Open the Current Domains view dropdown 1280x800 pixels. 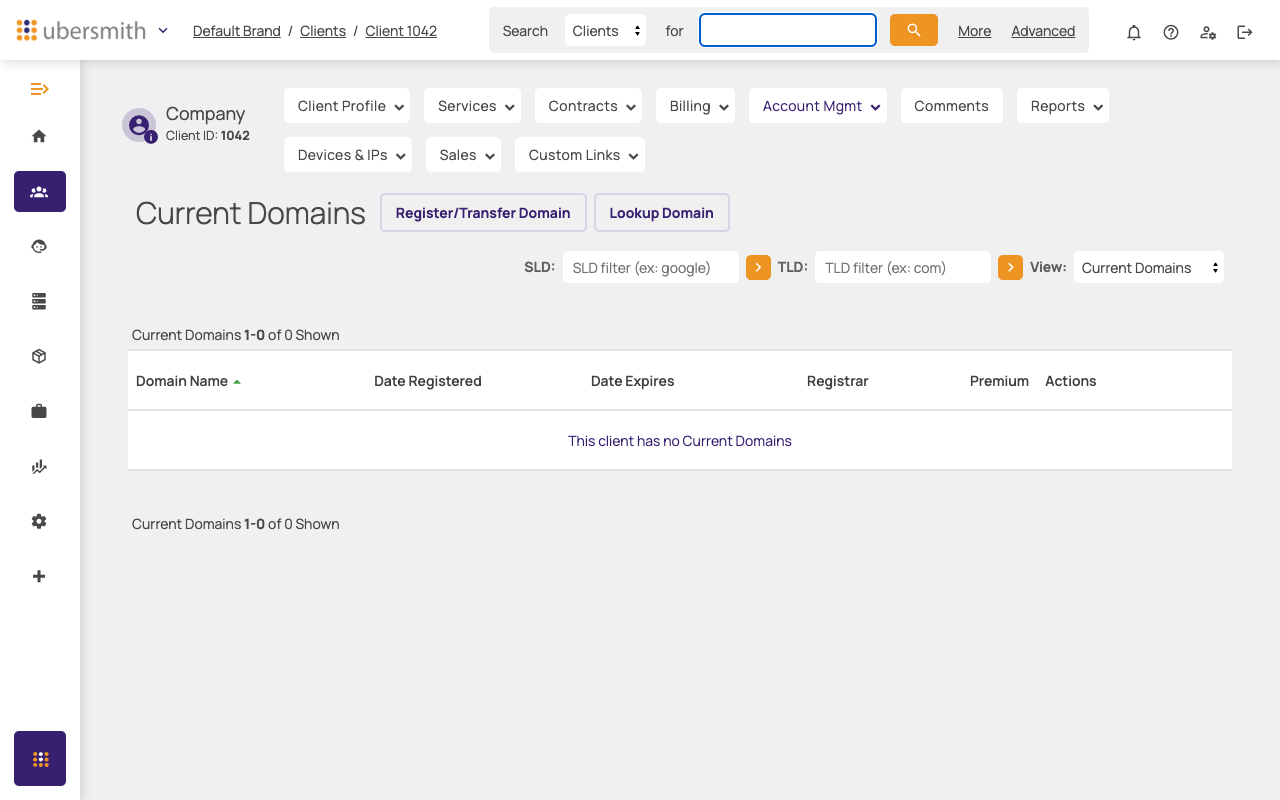1149,267
